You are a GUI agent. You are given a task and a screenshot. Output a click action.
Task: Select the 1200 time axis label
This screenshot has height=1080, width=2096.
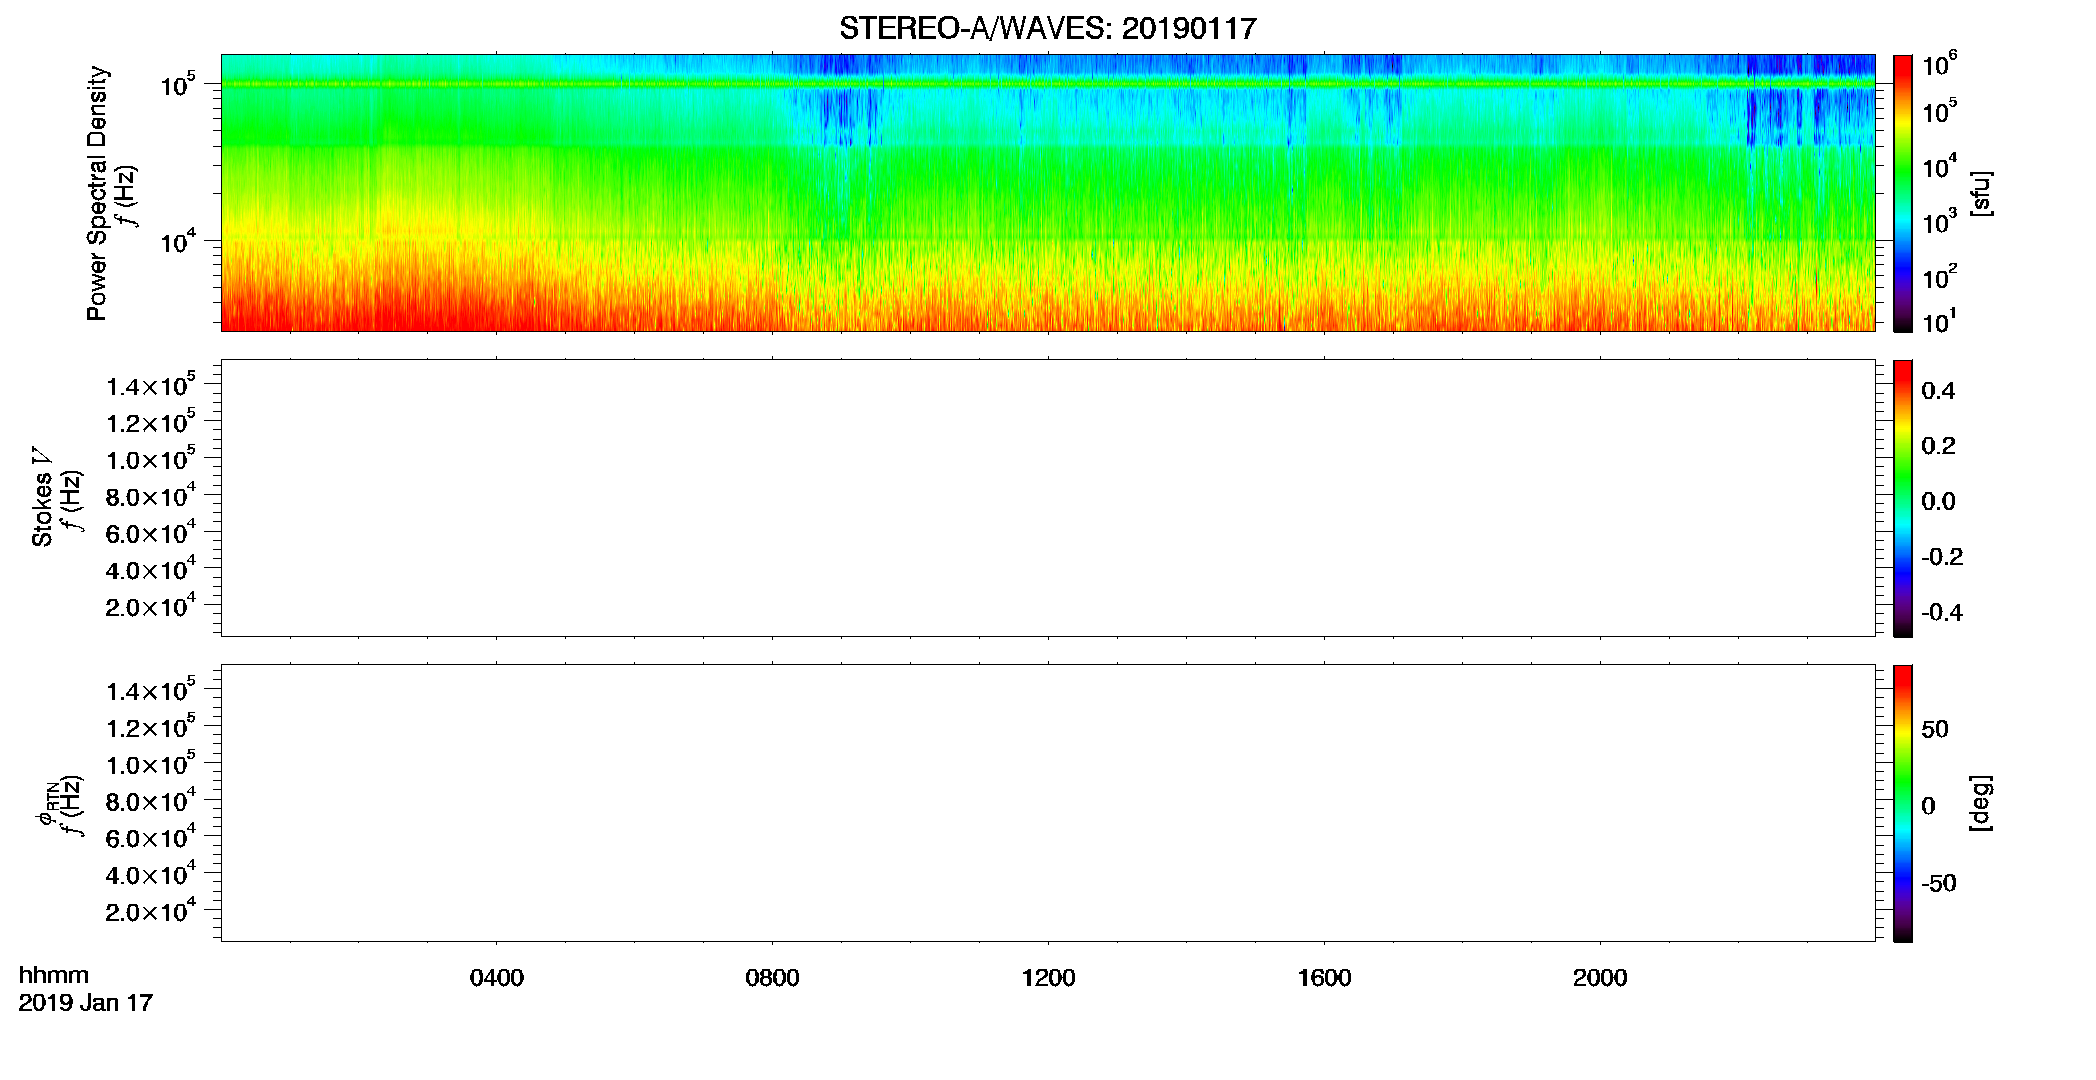click(x=1048, y=978)
